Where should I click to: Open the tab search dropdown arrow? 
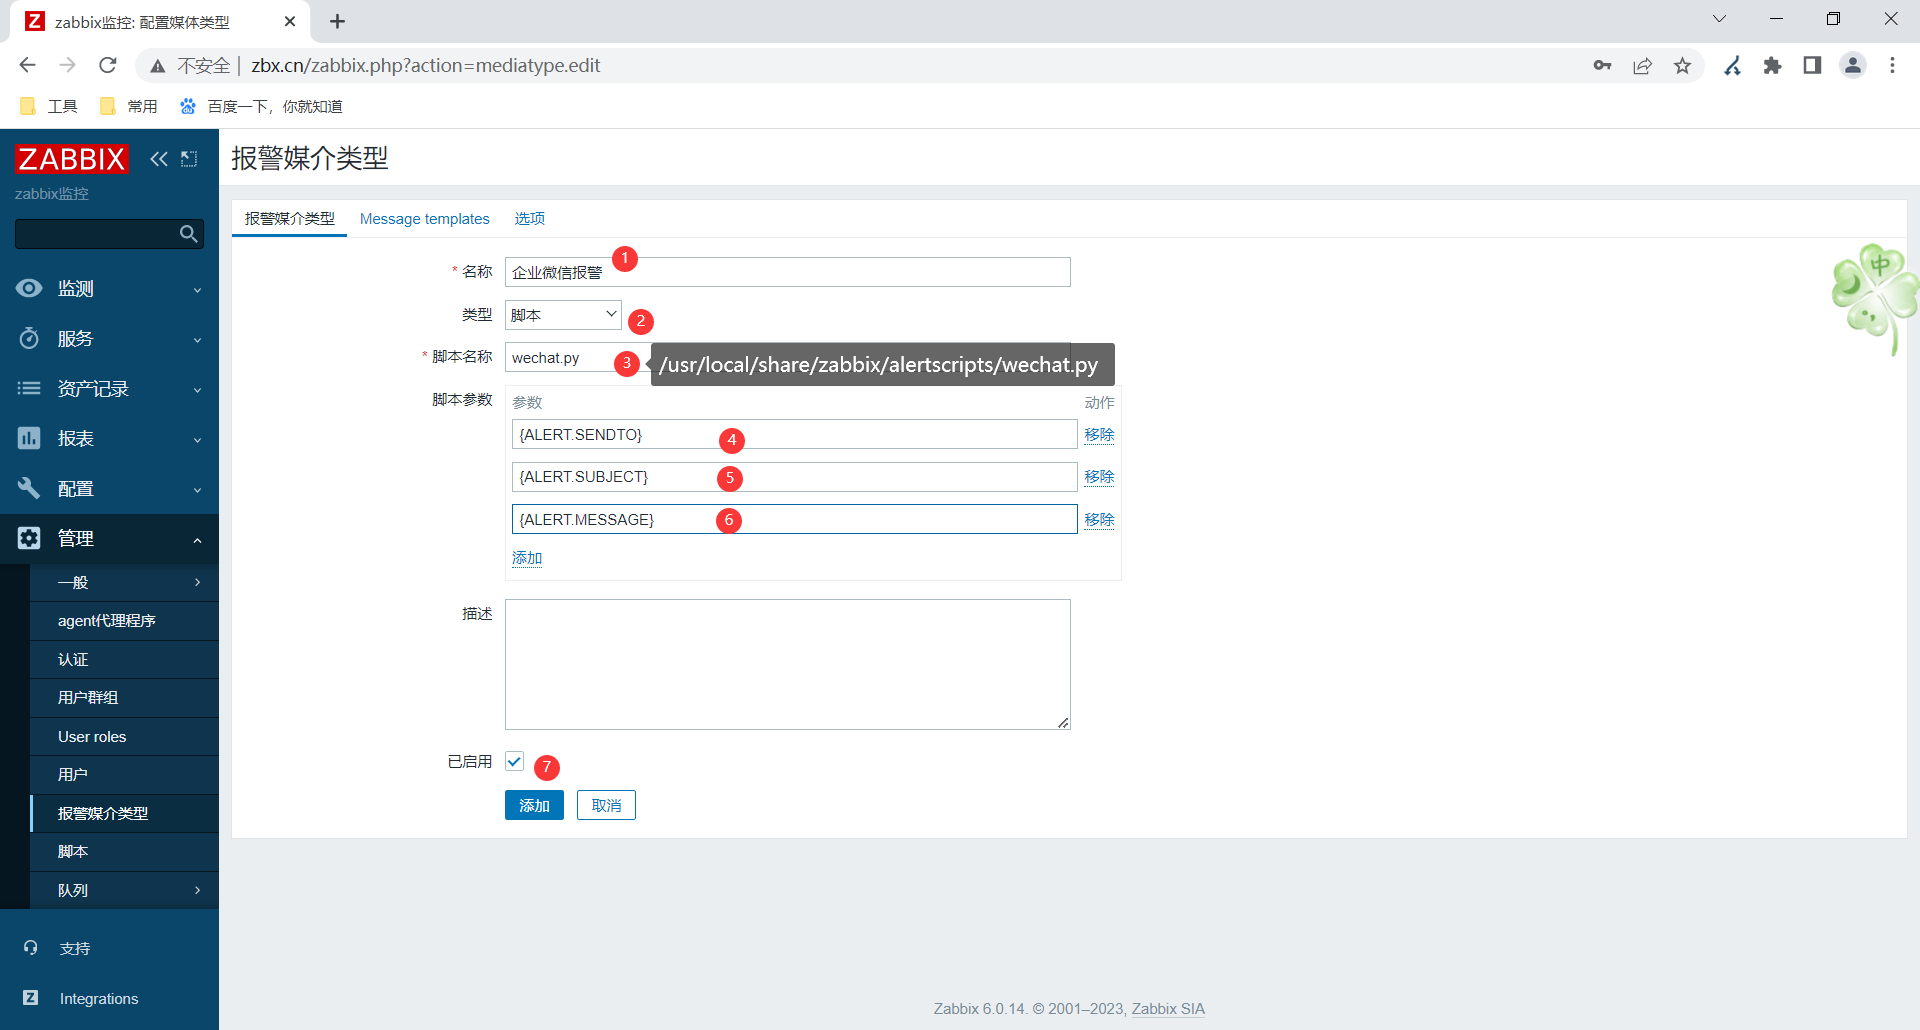(x=1719, y=19)
